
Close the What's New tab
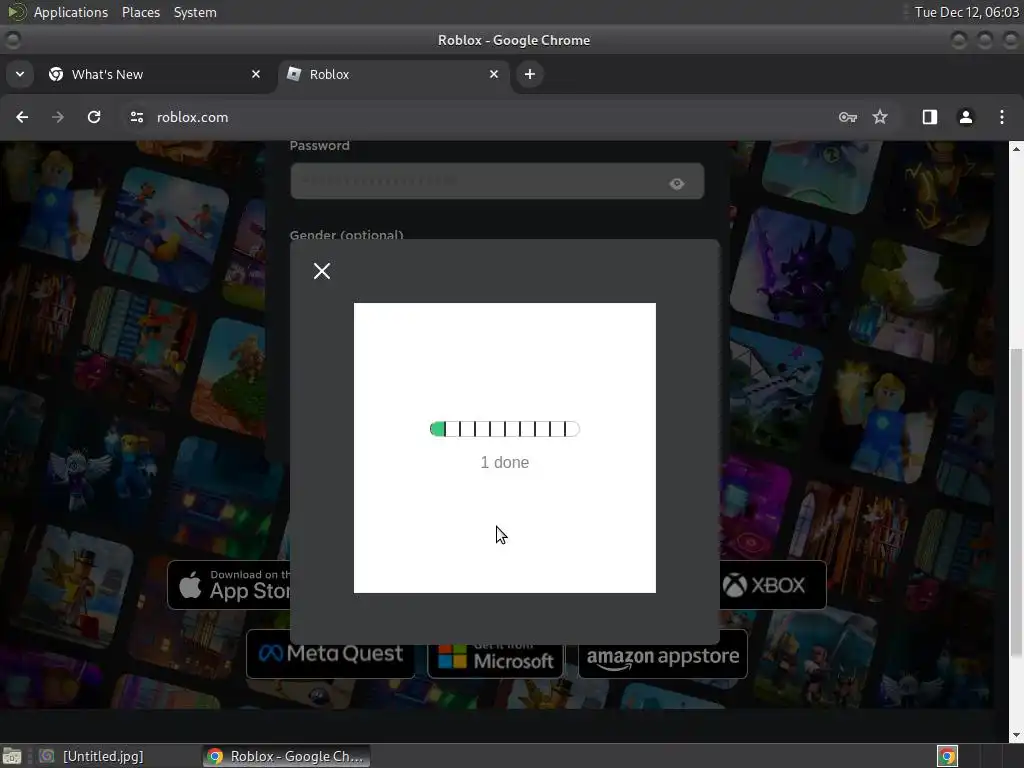coord(256,74)
